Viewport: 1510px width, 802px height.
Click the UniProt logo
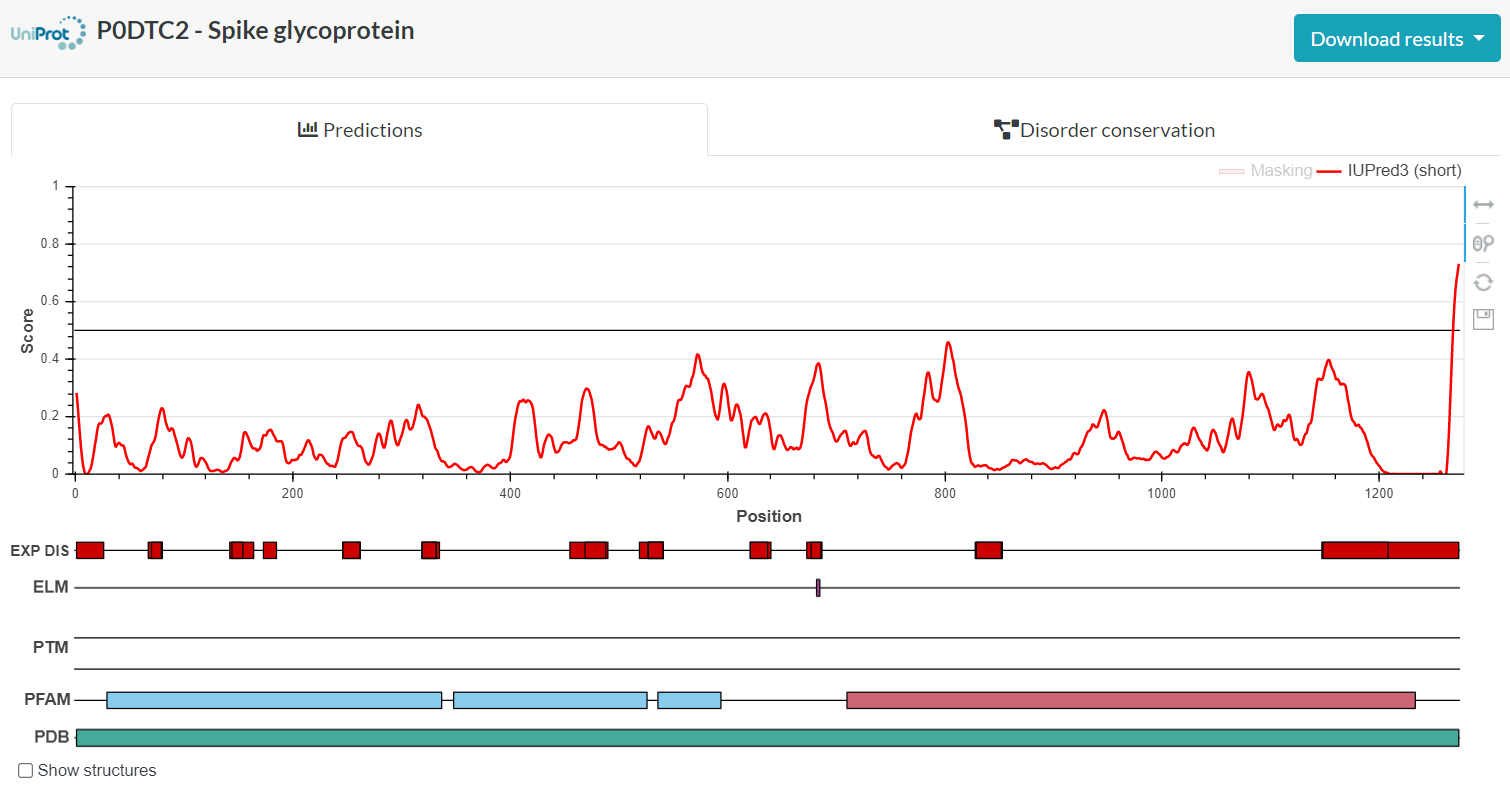(48, 32)
